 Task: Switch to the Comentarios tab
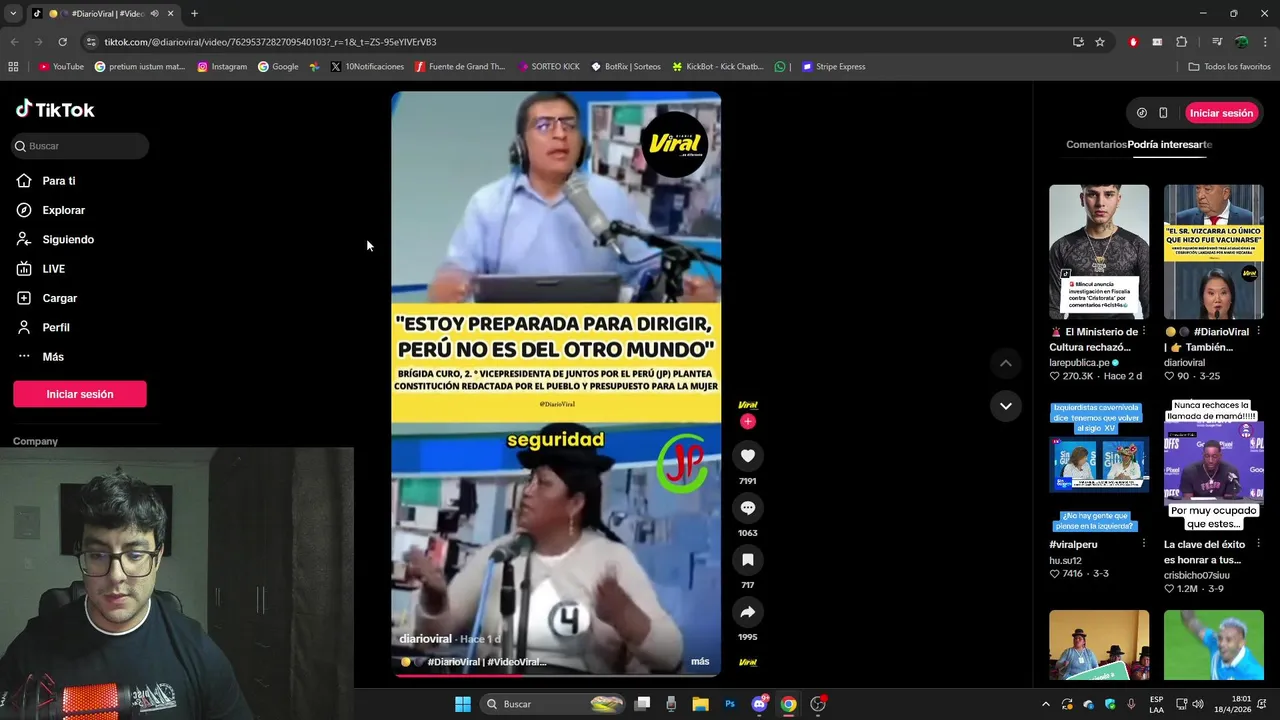pyautogui.click(x=1096, y=144)
